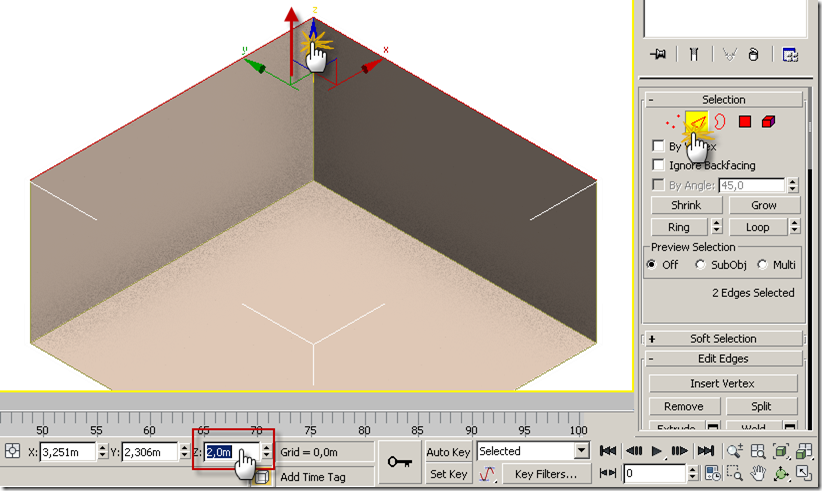Click Zoom All viewports tool

[758, 451]
